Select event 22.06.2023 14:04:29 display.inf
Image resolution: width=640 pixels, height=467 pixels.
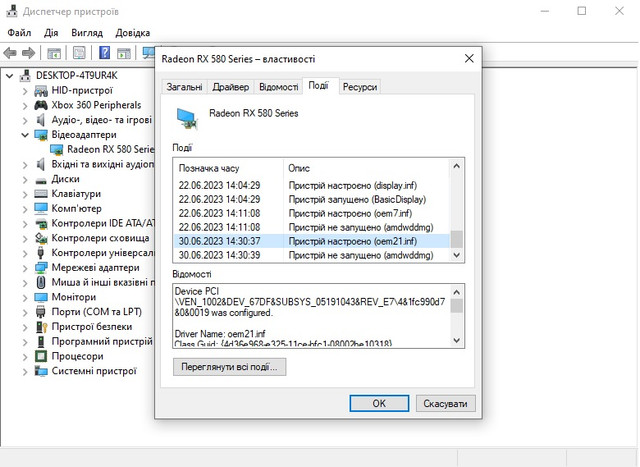coord(312,186)
